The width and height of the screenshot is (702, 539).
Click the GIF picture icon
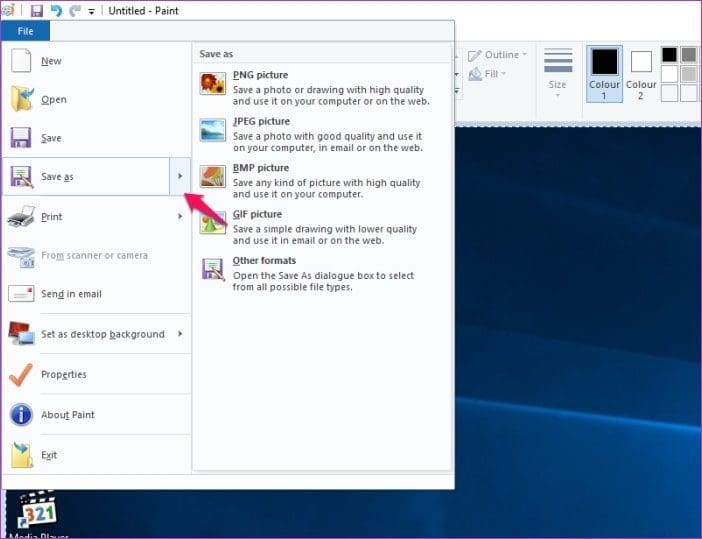(x=213, y=223)
